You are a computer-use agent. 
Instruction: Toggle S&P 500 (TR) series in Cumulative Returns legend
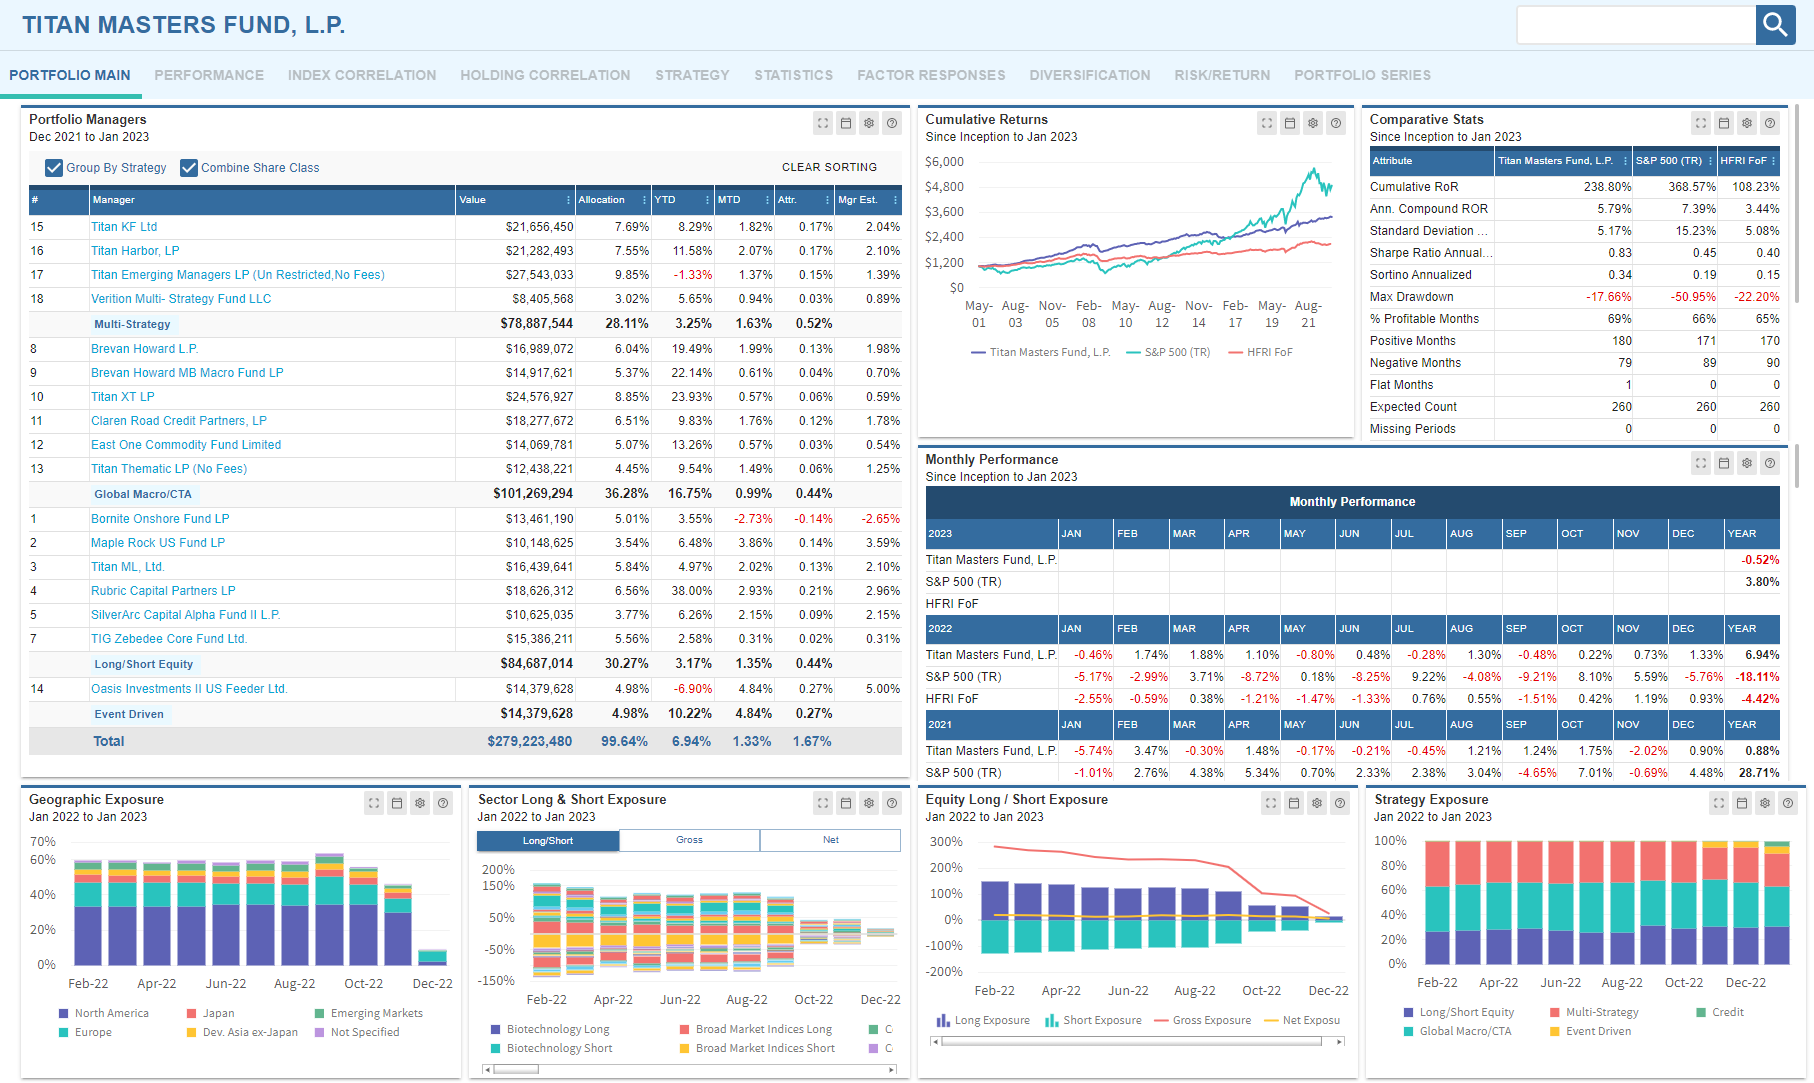(1168, 352)
